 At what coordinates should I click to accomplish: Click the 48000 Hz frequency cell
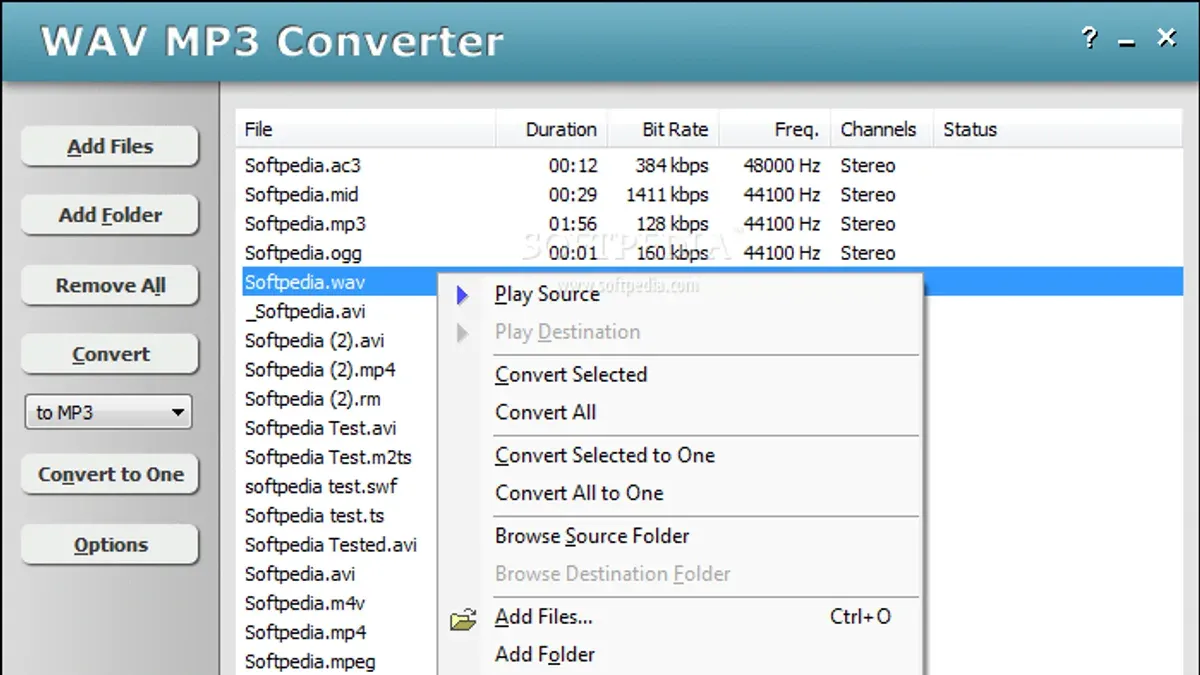tap(782, 166)
